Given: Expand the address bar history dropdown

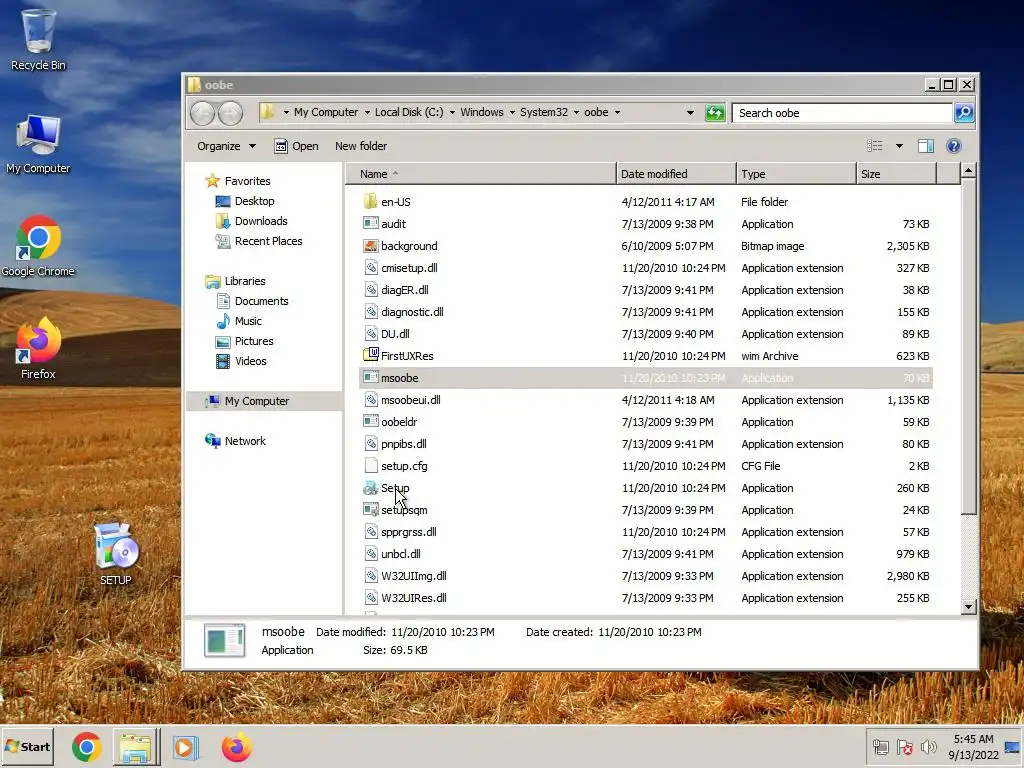Looking at the screenshot, I should (690, 113).
